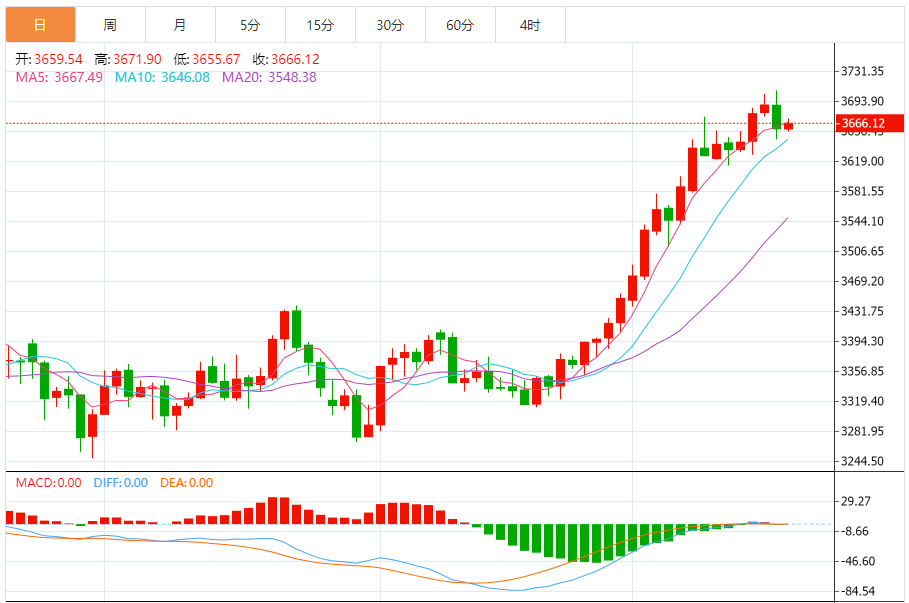909x603 pixels.
Task: Click the MACD:0.00 label
Action: 49,482
